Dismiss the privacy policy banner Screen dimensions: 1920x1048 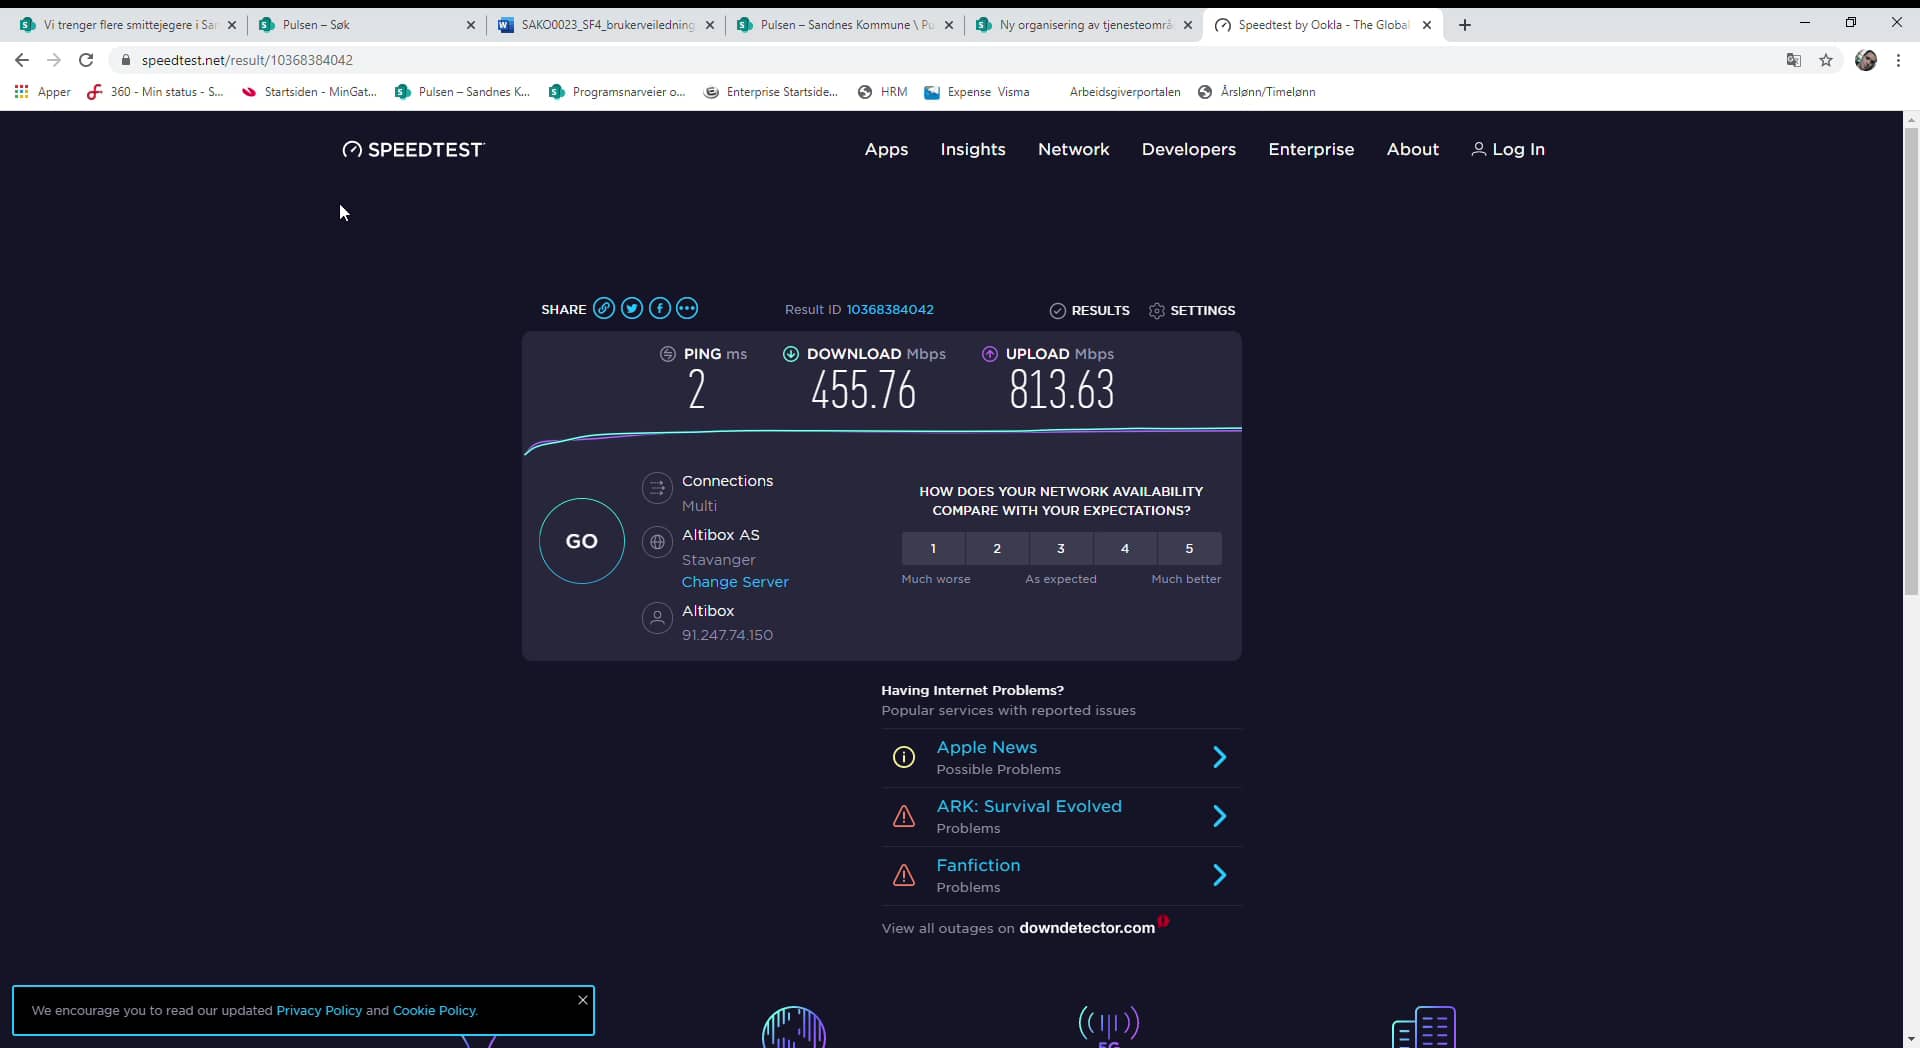coord(582,1000)
